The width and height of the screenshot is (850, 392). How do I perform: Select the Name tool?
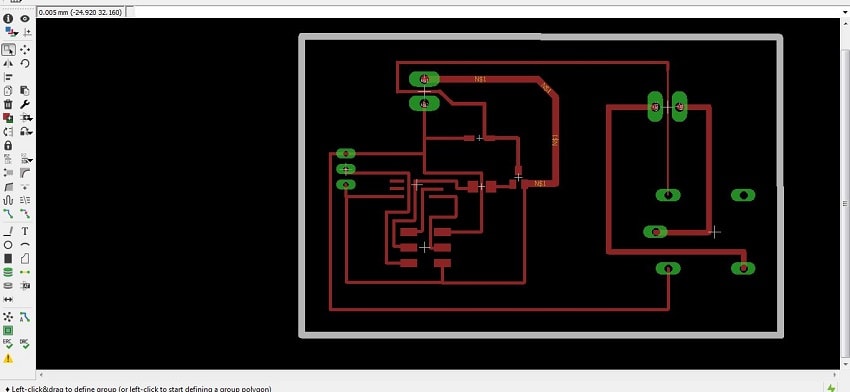(x=8, y=159)
